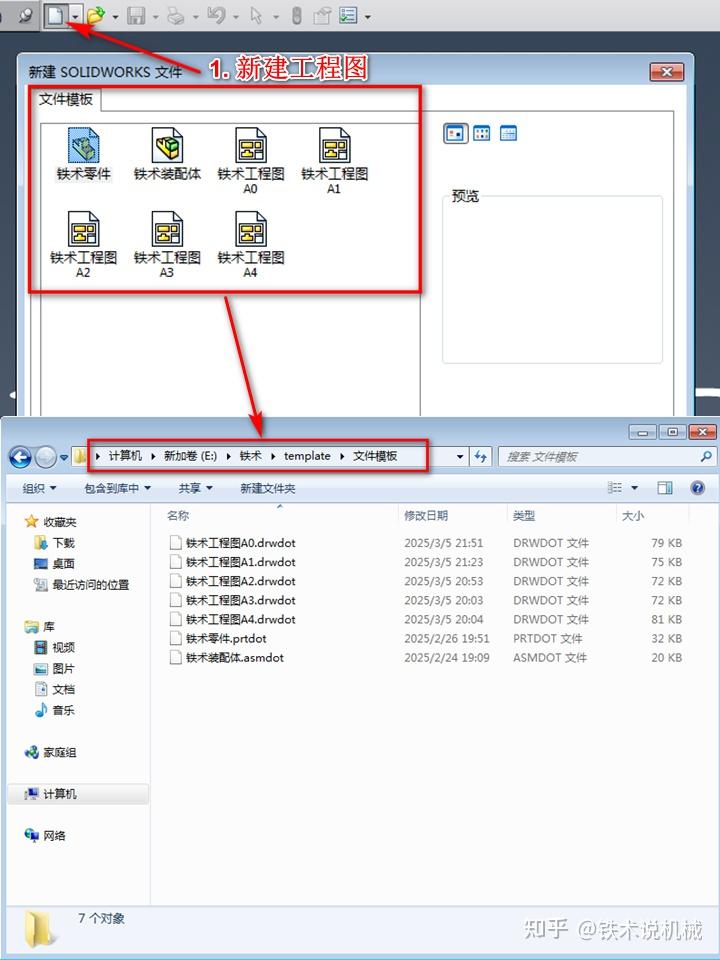Open the recent locations dropdown arrow
Viewport: 720px width, 960px height.
pos(64,457)
